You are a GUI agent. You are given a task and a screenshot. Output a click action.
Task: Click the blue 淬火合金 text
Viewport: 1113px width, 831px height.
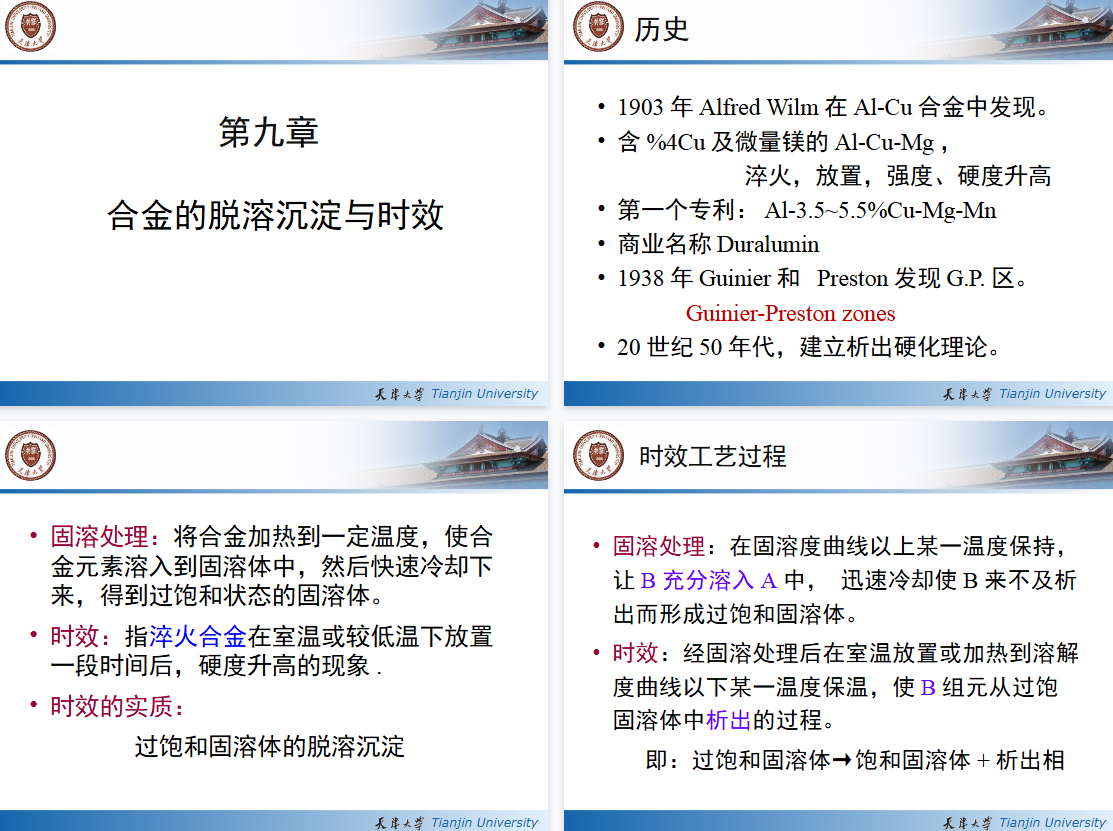[x=197, y=636]
